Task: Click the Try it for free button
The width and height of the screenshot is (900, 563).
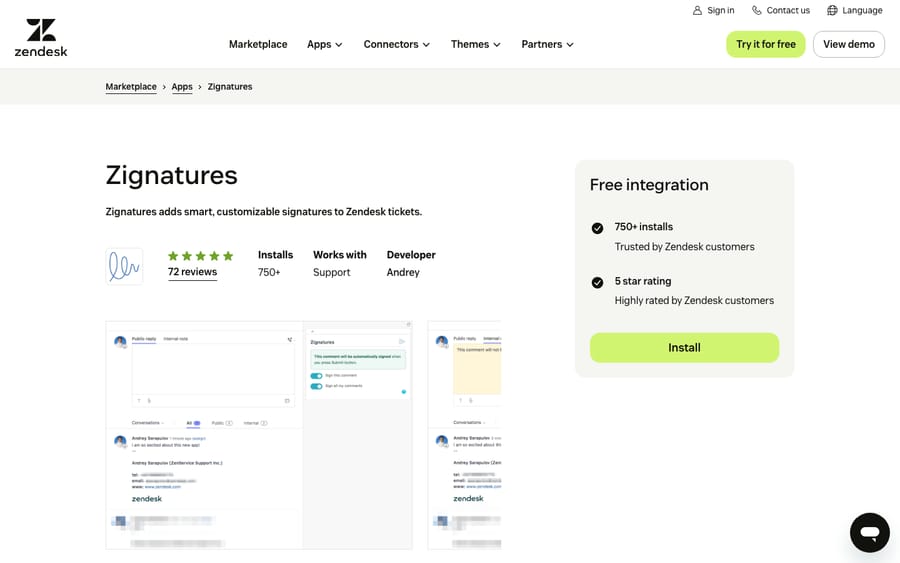Action: pos(766,44)
